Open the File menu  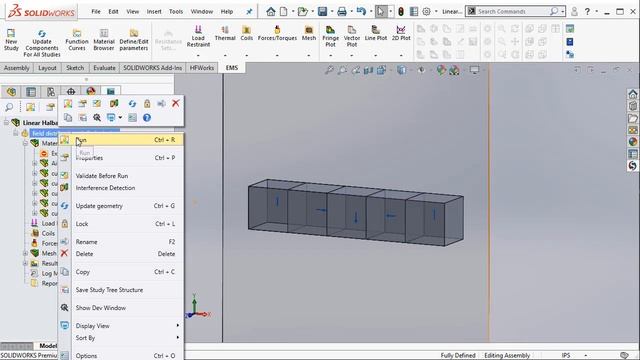coord(96,11)
